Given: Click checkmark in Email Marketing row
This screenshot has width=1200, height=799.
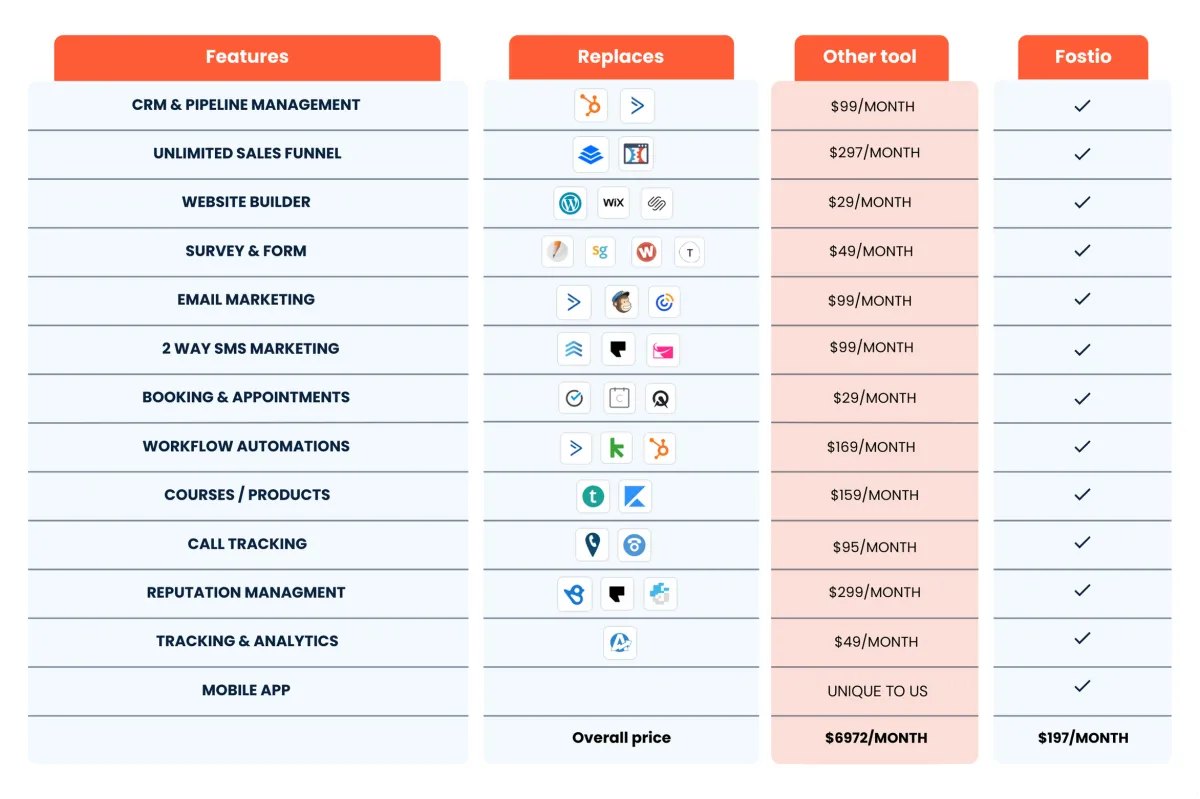Looking at the screenshot, I should pyautogui.click(x=1082, y=299).
